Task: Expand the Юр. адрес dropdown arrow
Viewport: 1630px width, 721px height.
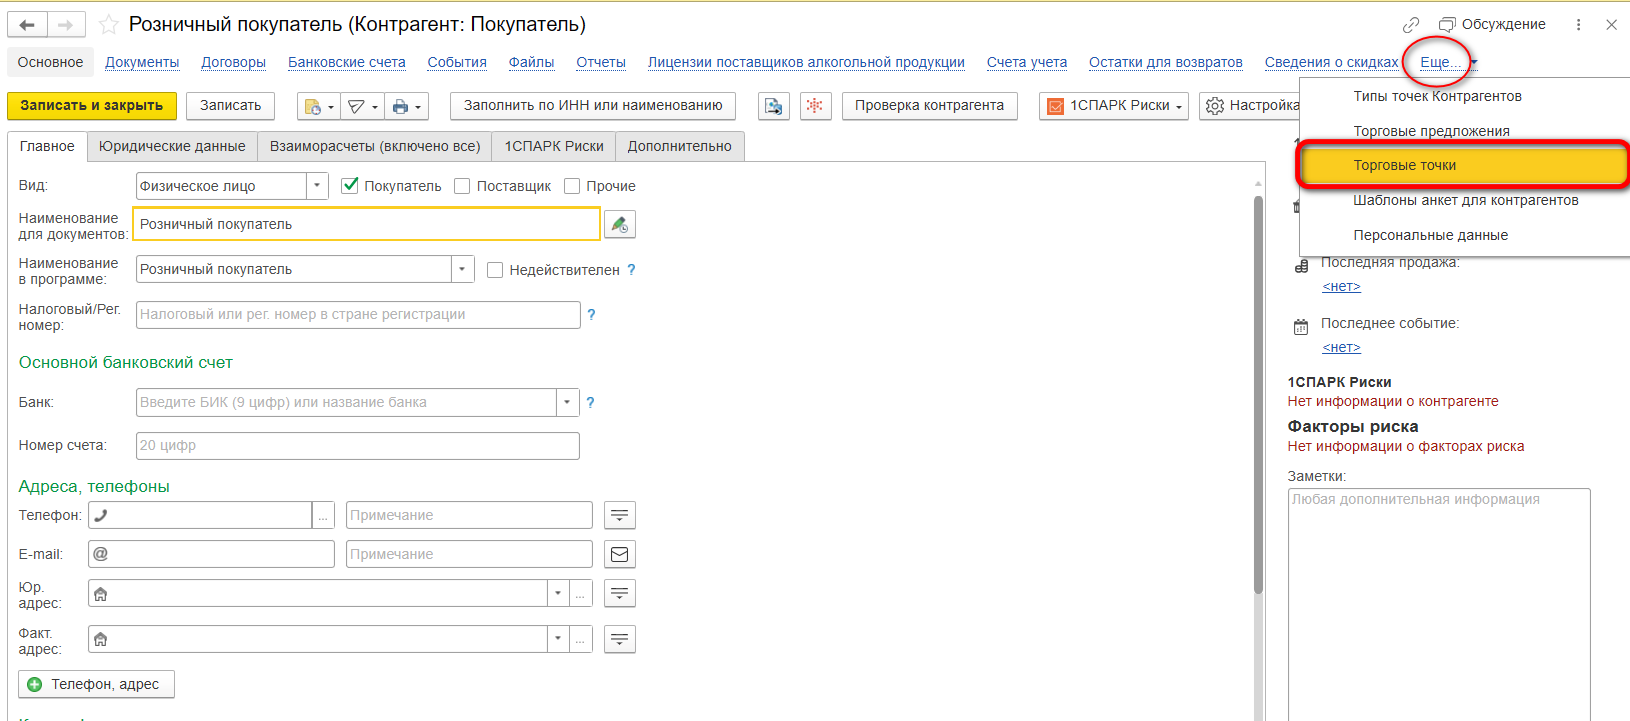Action: 558,593
